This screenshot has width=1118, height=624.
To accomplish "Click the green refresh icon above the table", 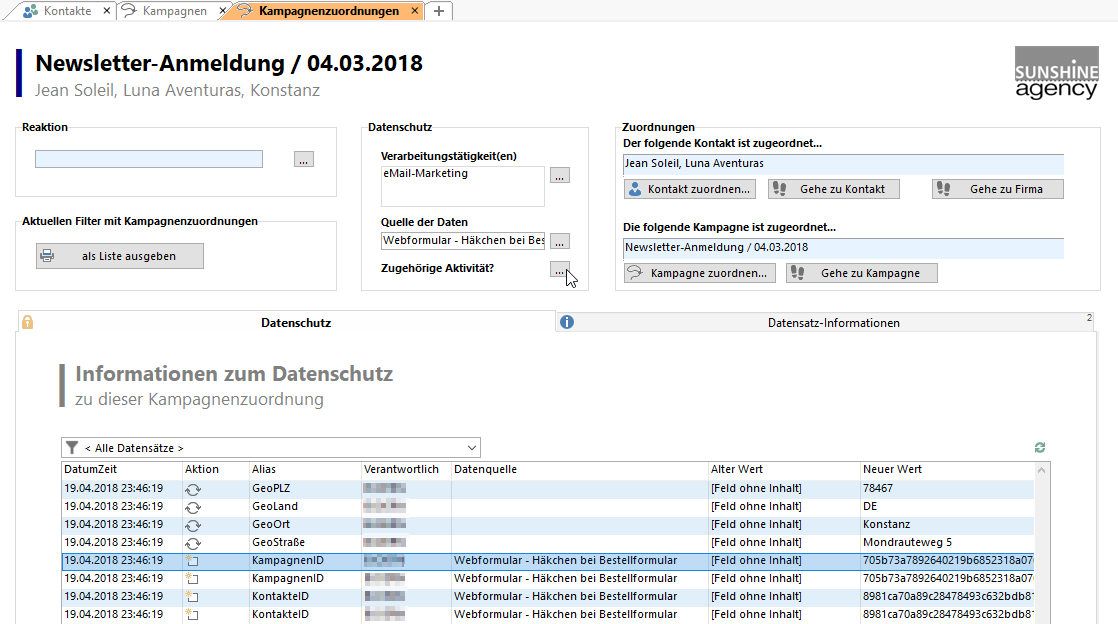I will click(1040, 448).
